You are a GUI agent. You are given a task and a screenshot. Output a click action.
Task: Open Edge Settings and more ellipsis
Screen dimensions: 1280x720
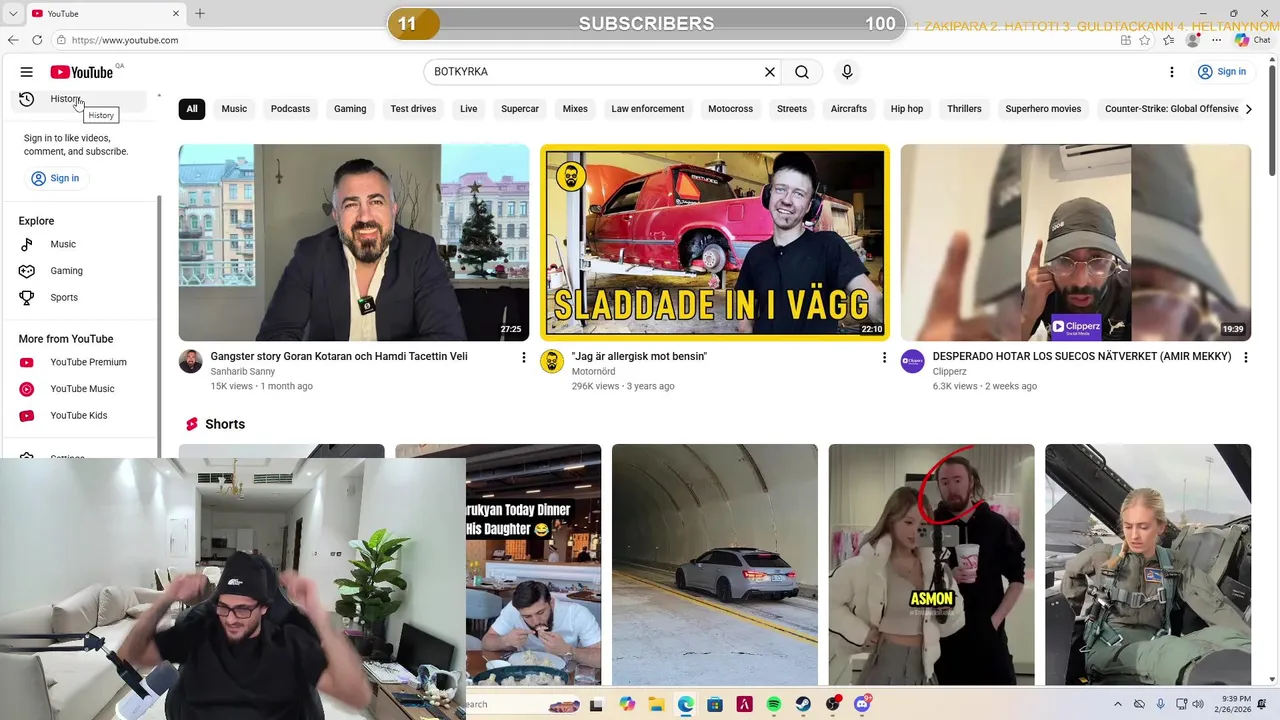tap(1216, 40)
